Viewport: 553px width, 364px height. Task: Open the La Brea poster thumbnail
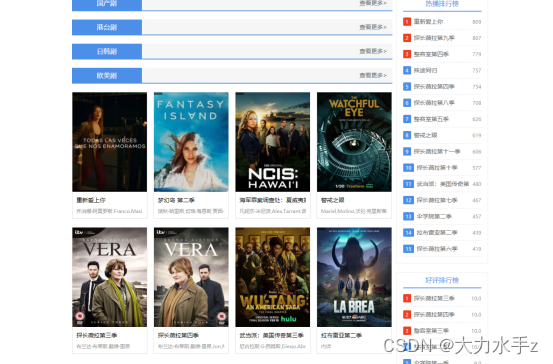pos(354,277)
